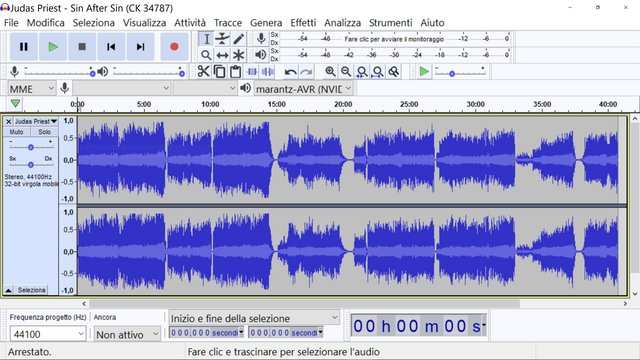640x360 pixels.
Task: Click the Zoom In icon
Action: click(x=330, y=72)
